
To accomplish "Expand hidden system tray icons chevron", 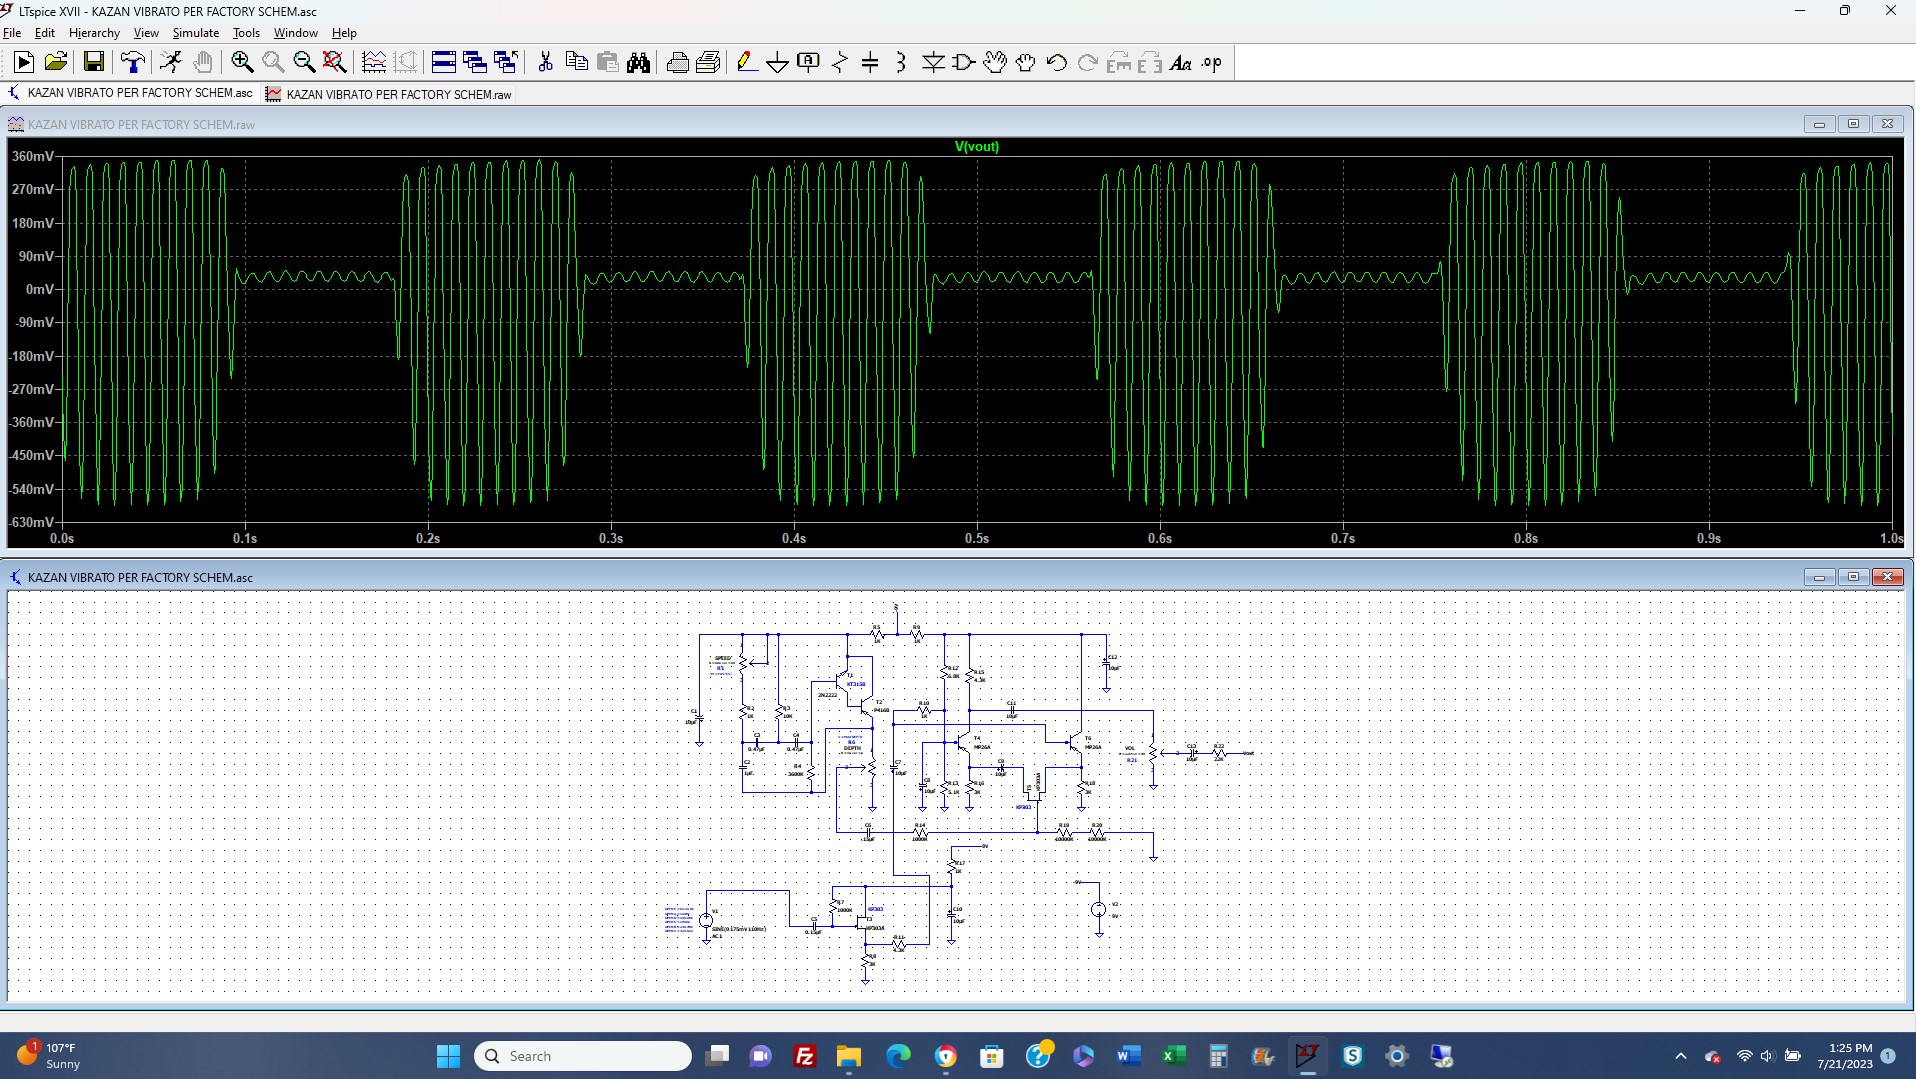I will 1681,1056.
